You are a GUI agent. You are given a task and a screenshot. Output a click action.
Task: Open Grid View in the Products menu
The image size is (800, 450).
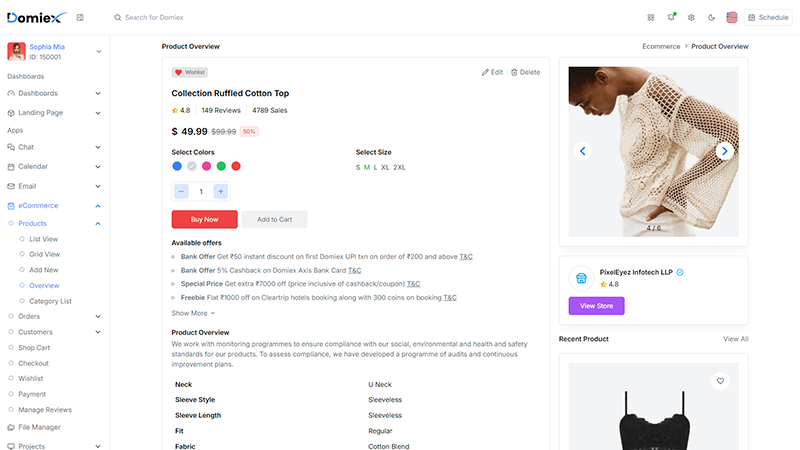tap(44, 254)
